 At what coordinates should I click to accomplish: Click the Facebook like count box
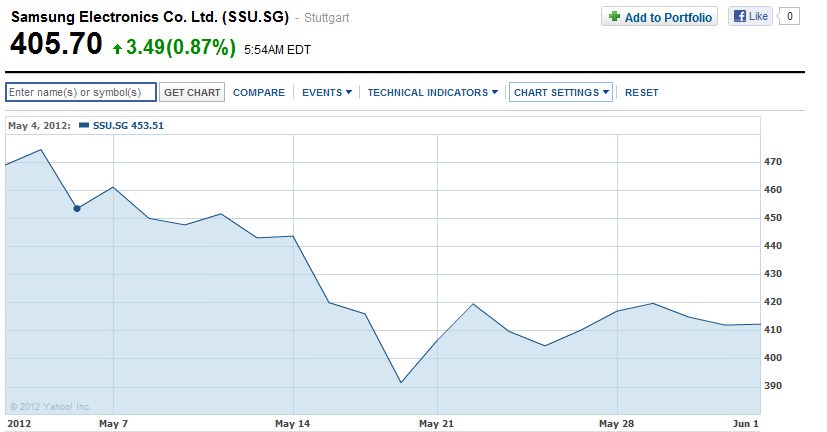(x=789, y=16)
